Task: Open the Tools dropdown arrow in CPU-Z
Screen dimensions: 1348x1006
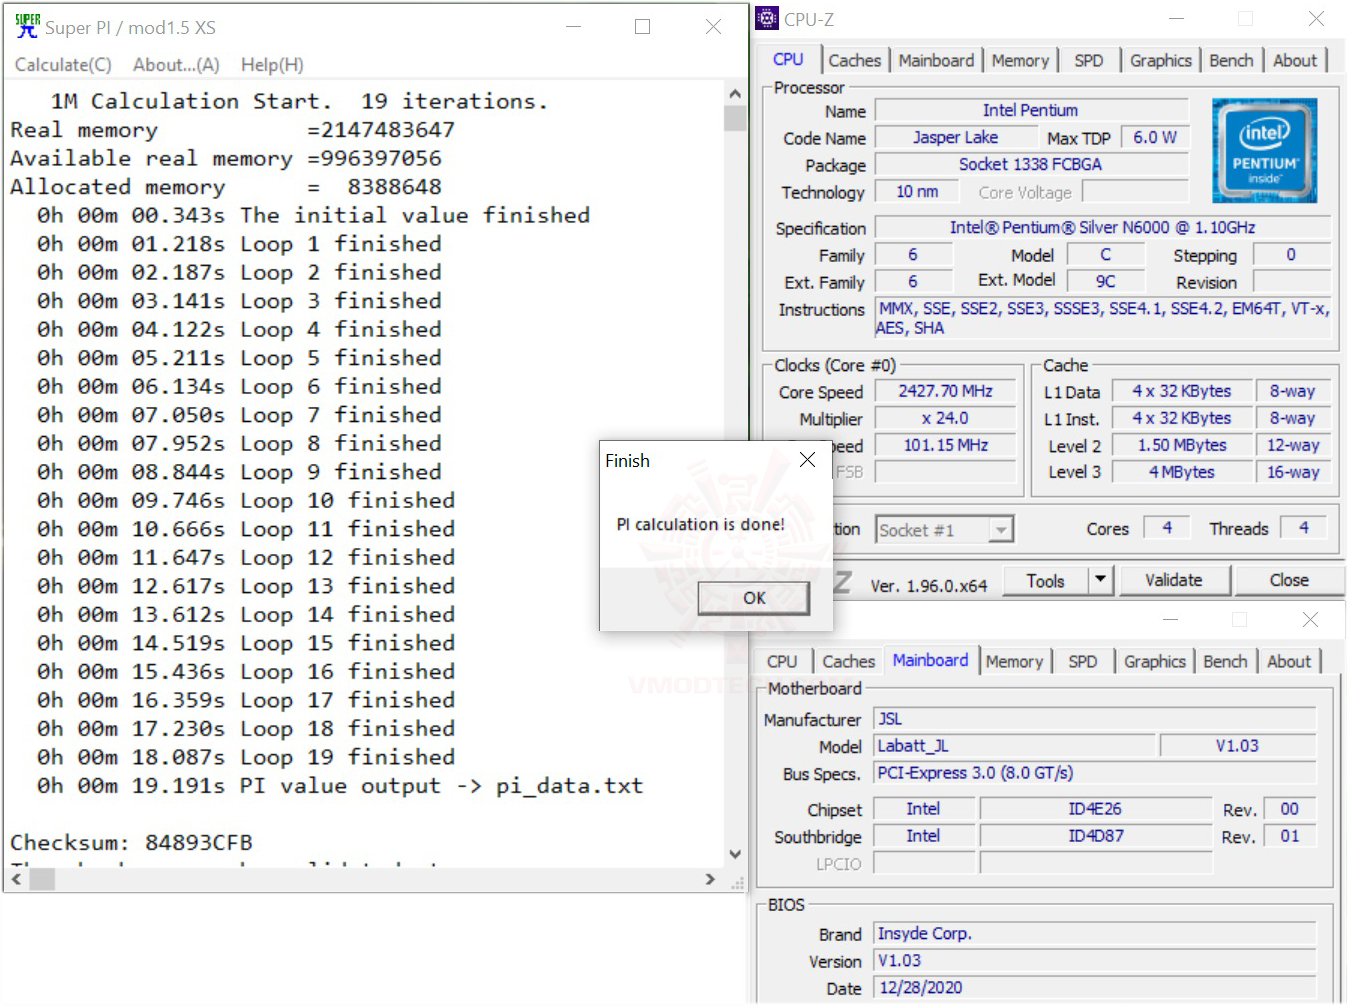Action: pos(1100,580)
